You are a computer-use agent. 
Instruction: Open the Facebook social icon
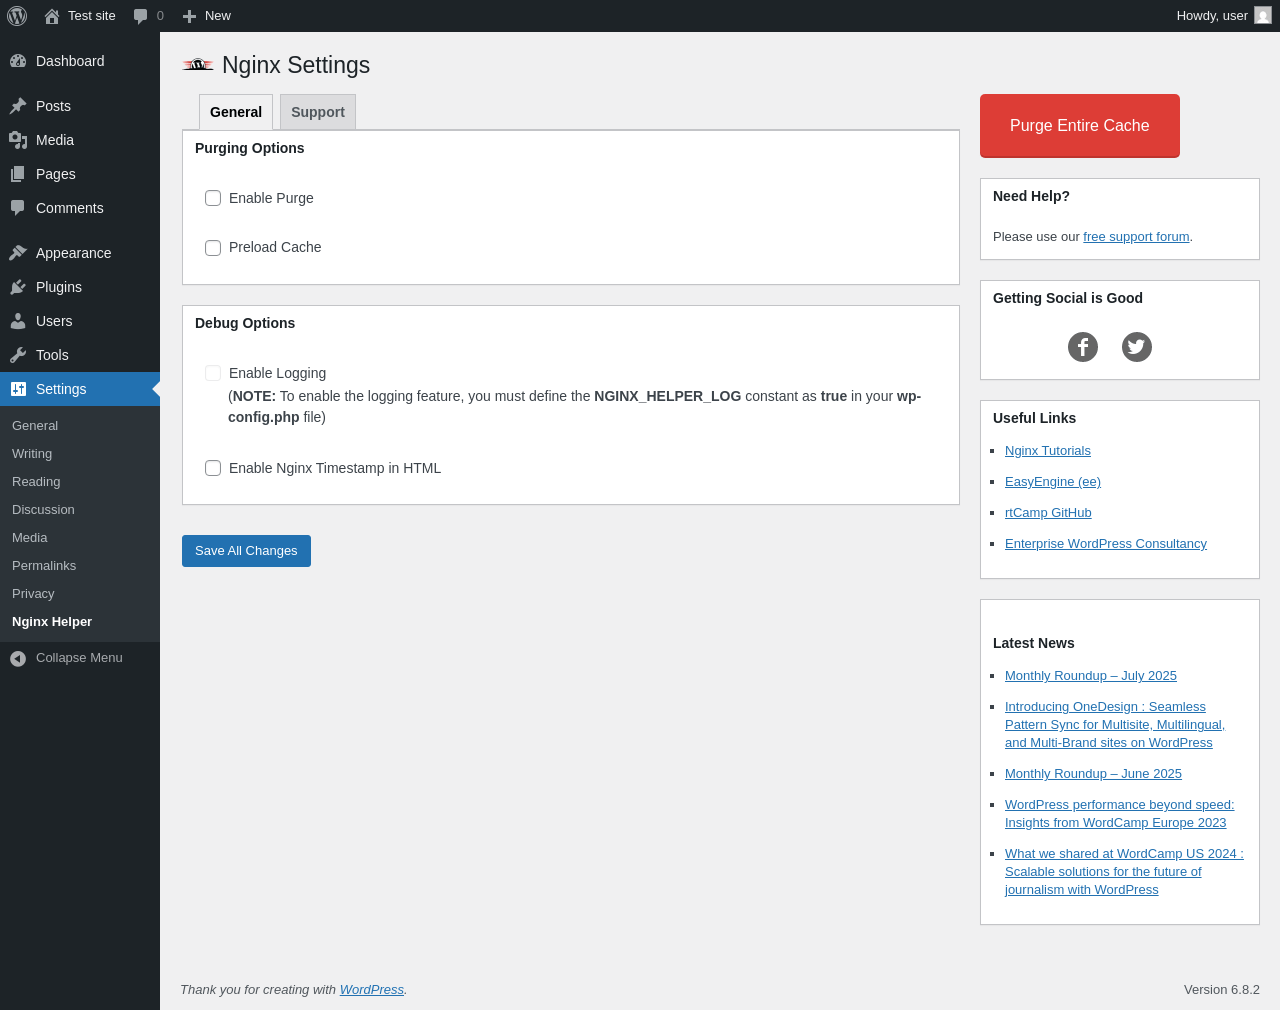tap(1083, 347)
